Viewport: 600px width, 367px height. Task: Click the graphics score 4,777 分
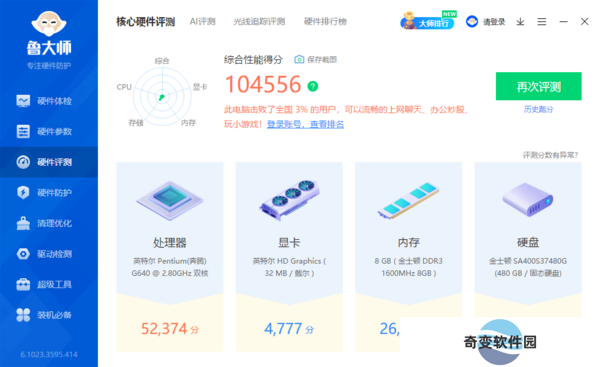tap(289, 329)
